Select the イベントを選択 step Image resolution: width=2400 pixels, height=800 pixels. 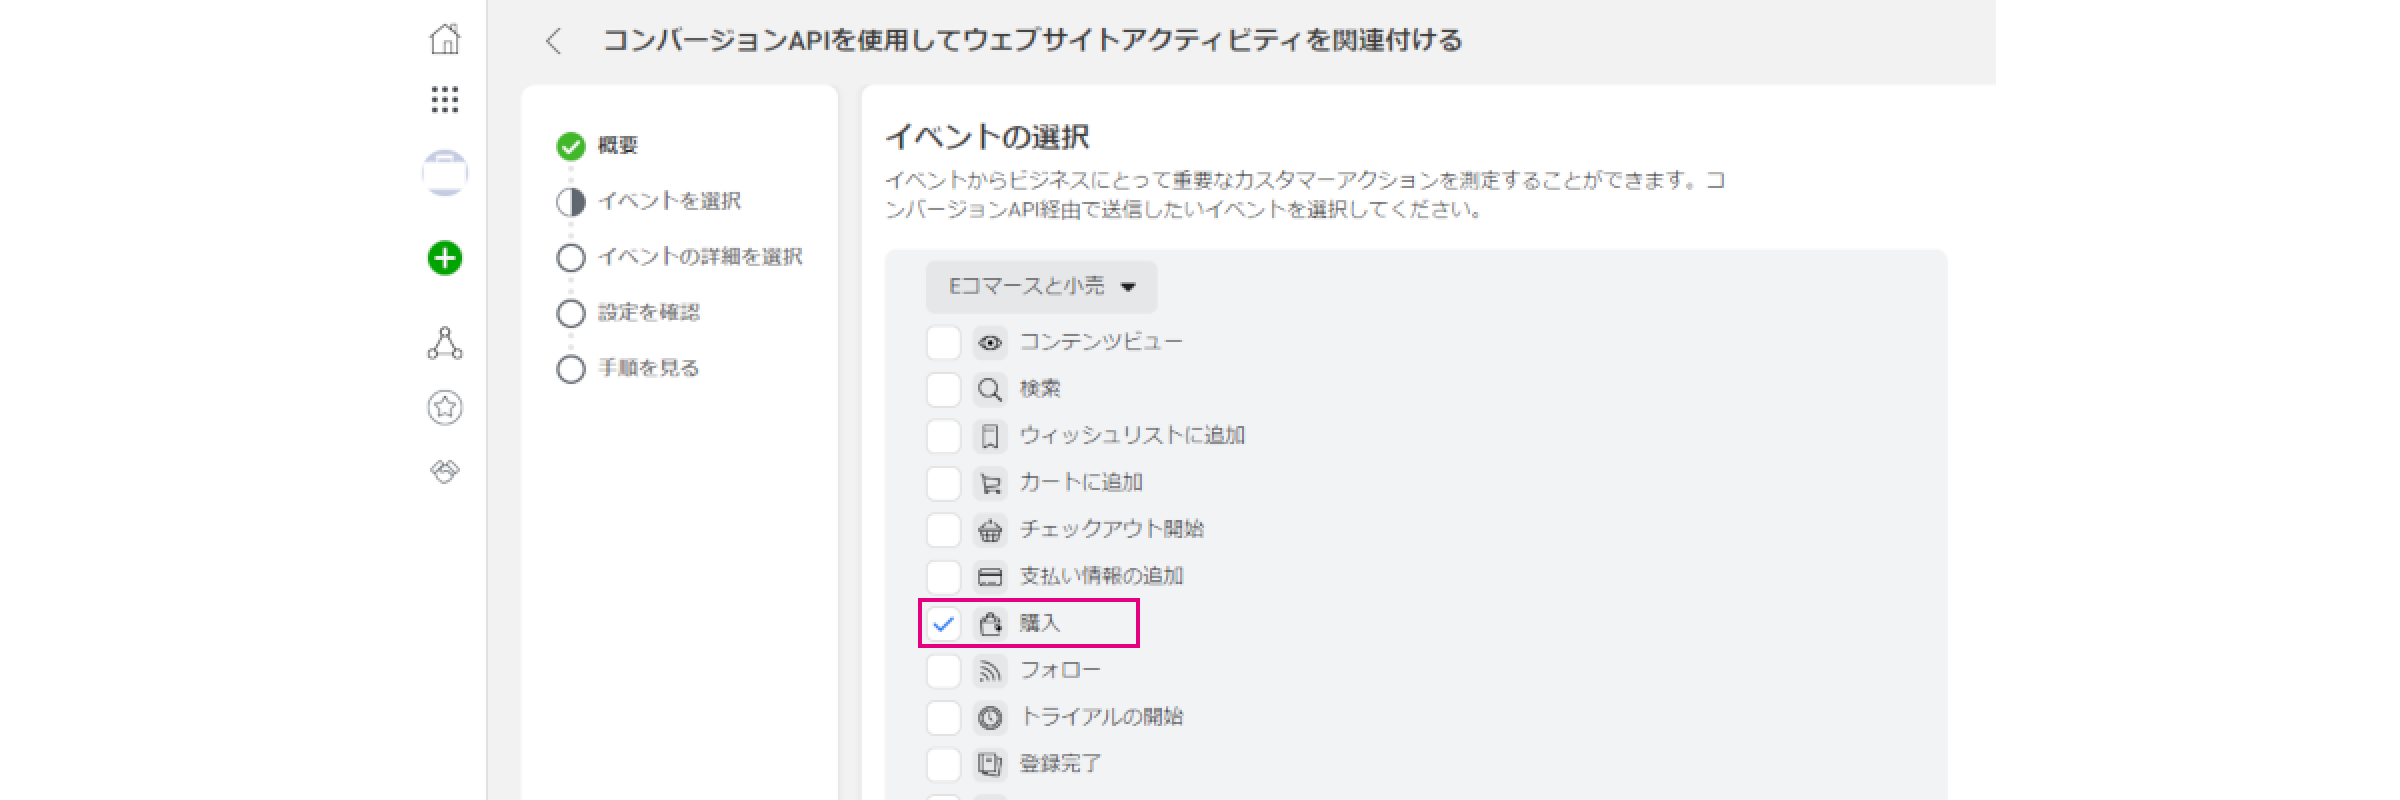(649, 202)
